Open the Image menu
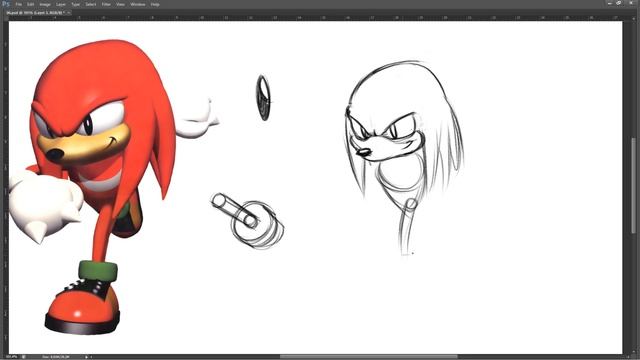 [45, 4]
